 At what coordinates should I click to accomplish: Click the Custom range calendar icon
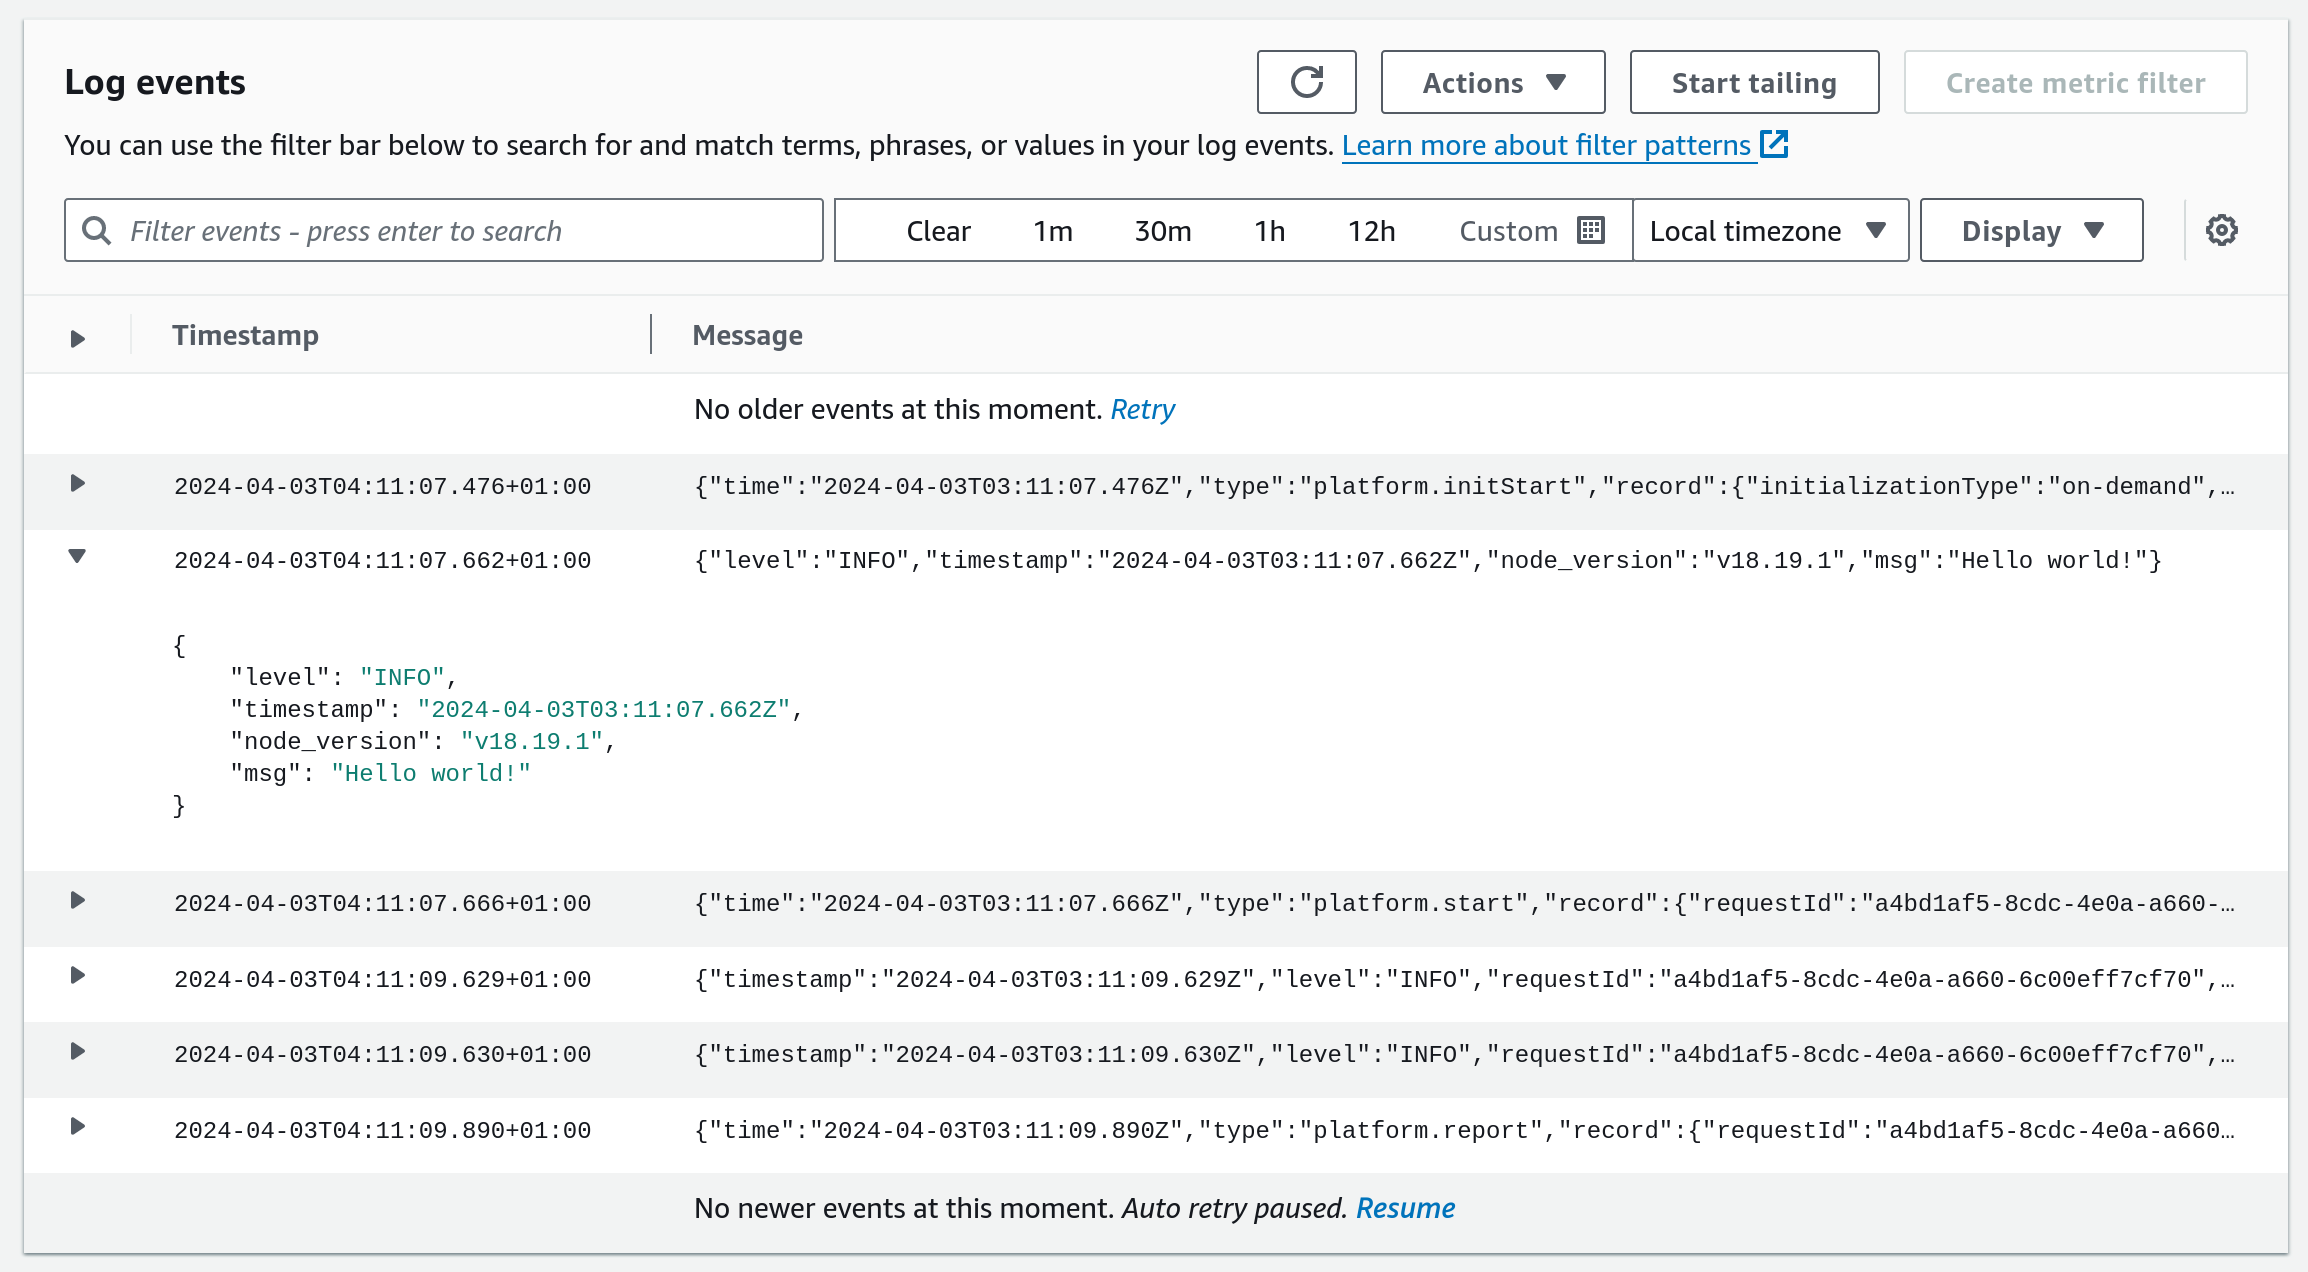tap(1591, 230)
